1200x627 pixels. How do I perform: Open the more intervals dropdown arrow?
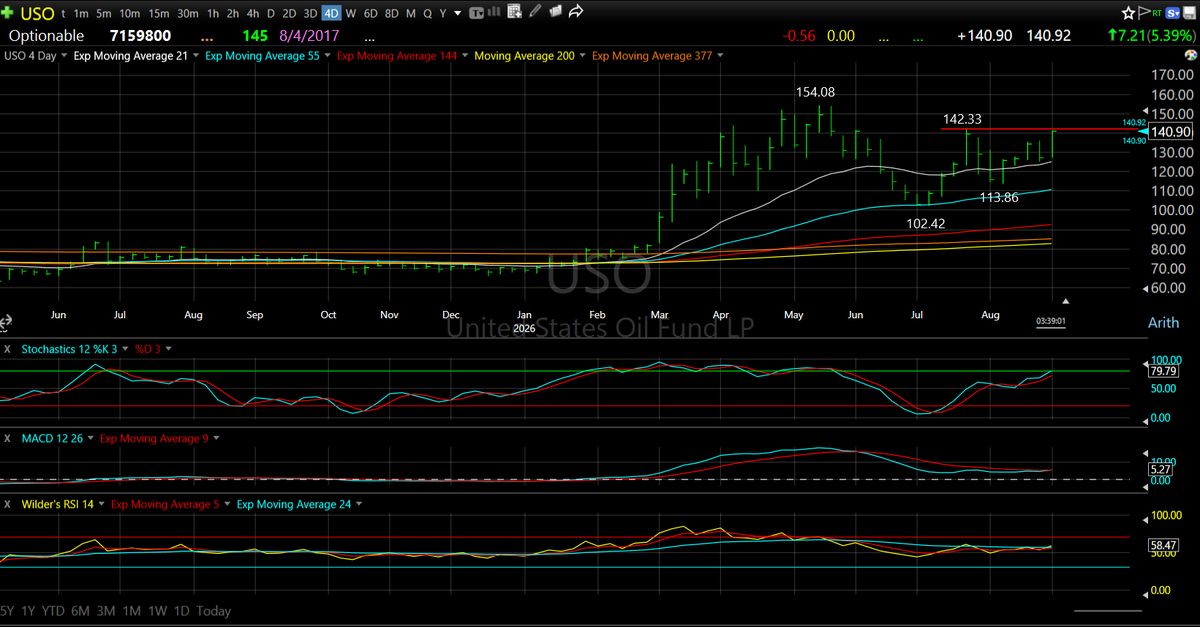(x=458, y=13)
